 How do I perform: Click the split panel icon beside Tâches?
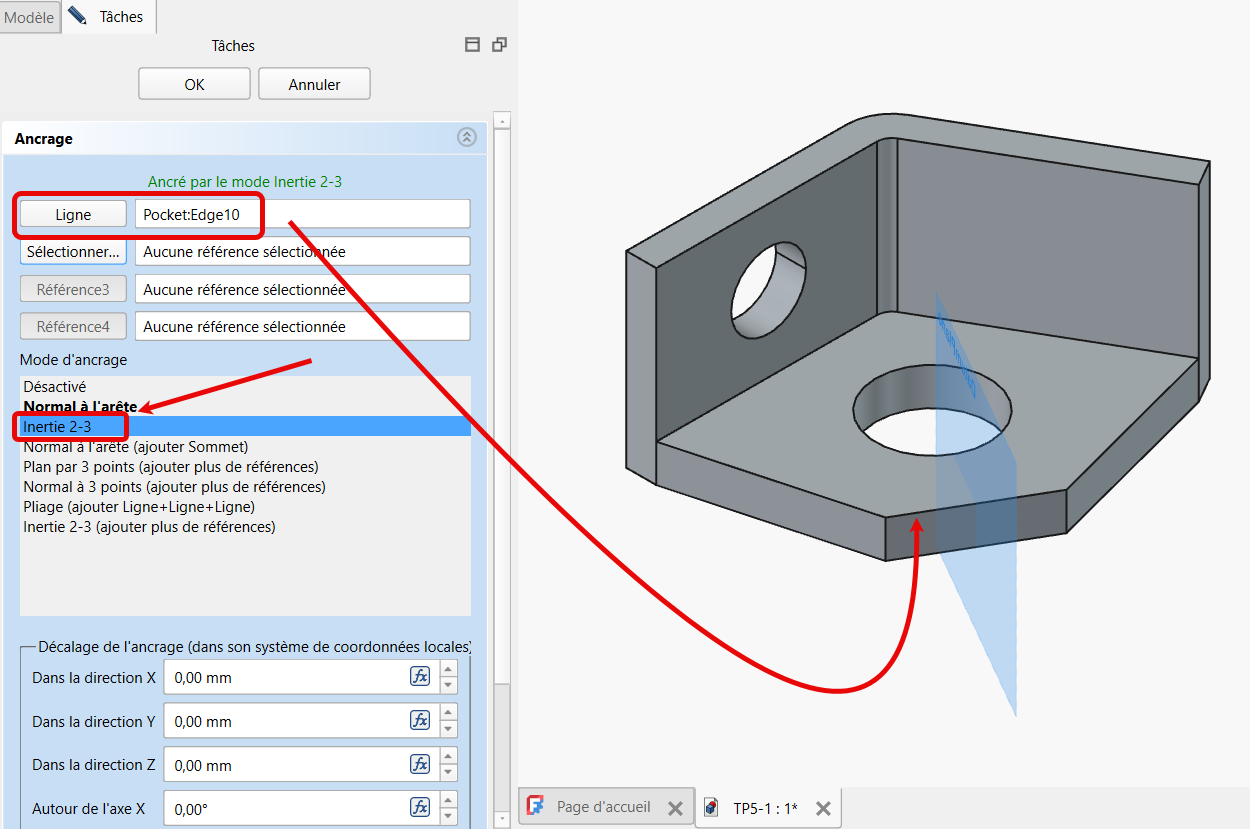click(473, 45)
